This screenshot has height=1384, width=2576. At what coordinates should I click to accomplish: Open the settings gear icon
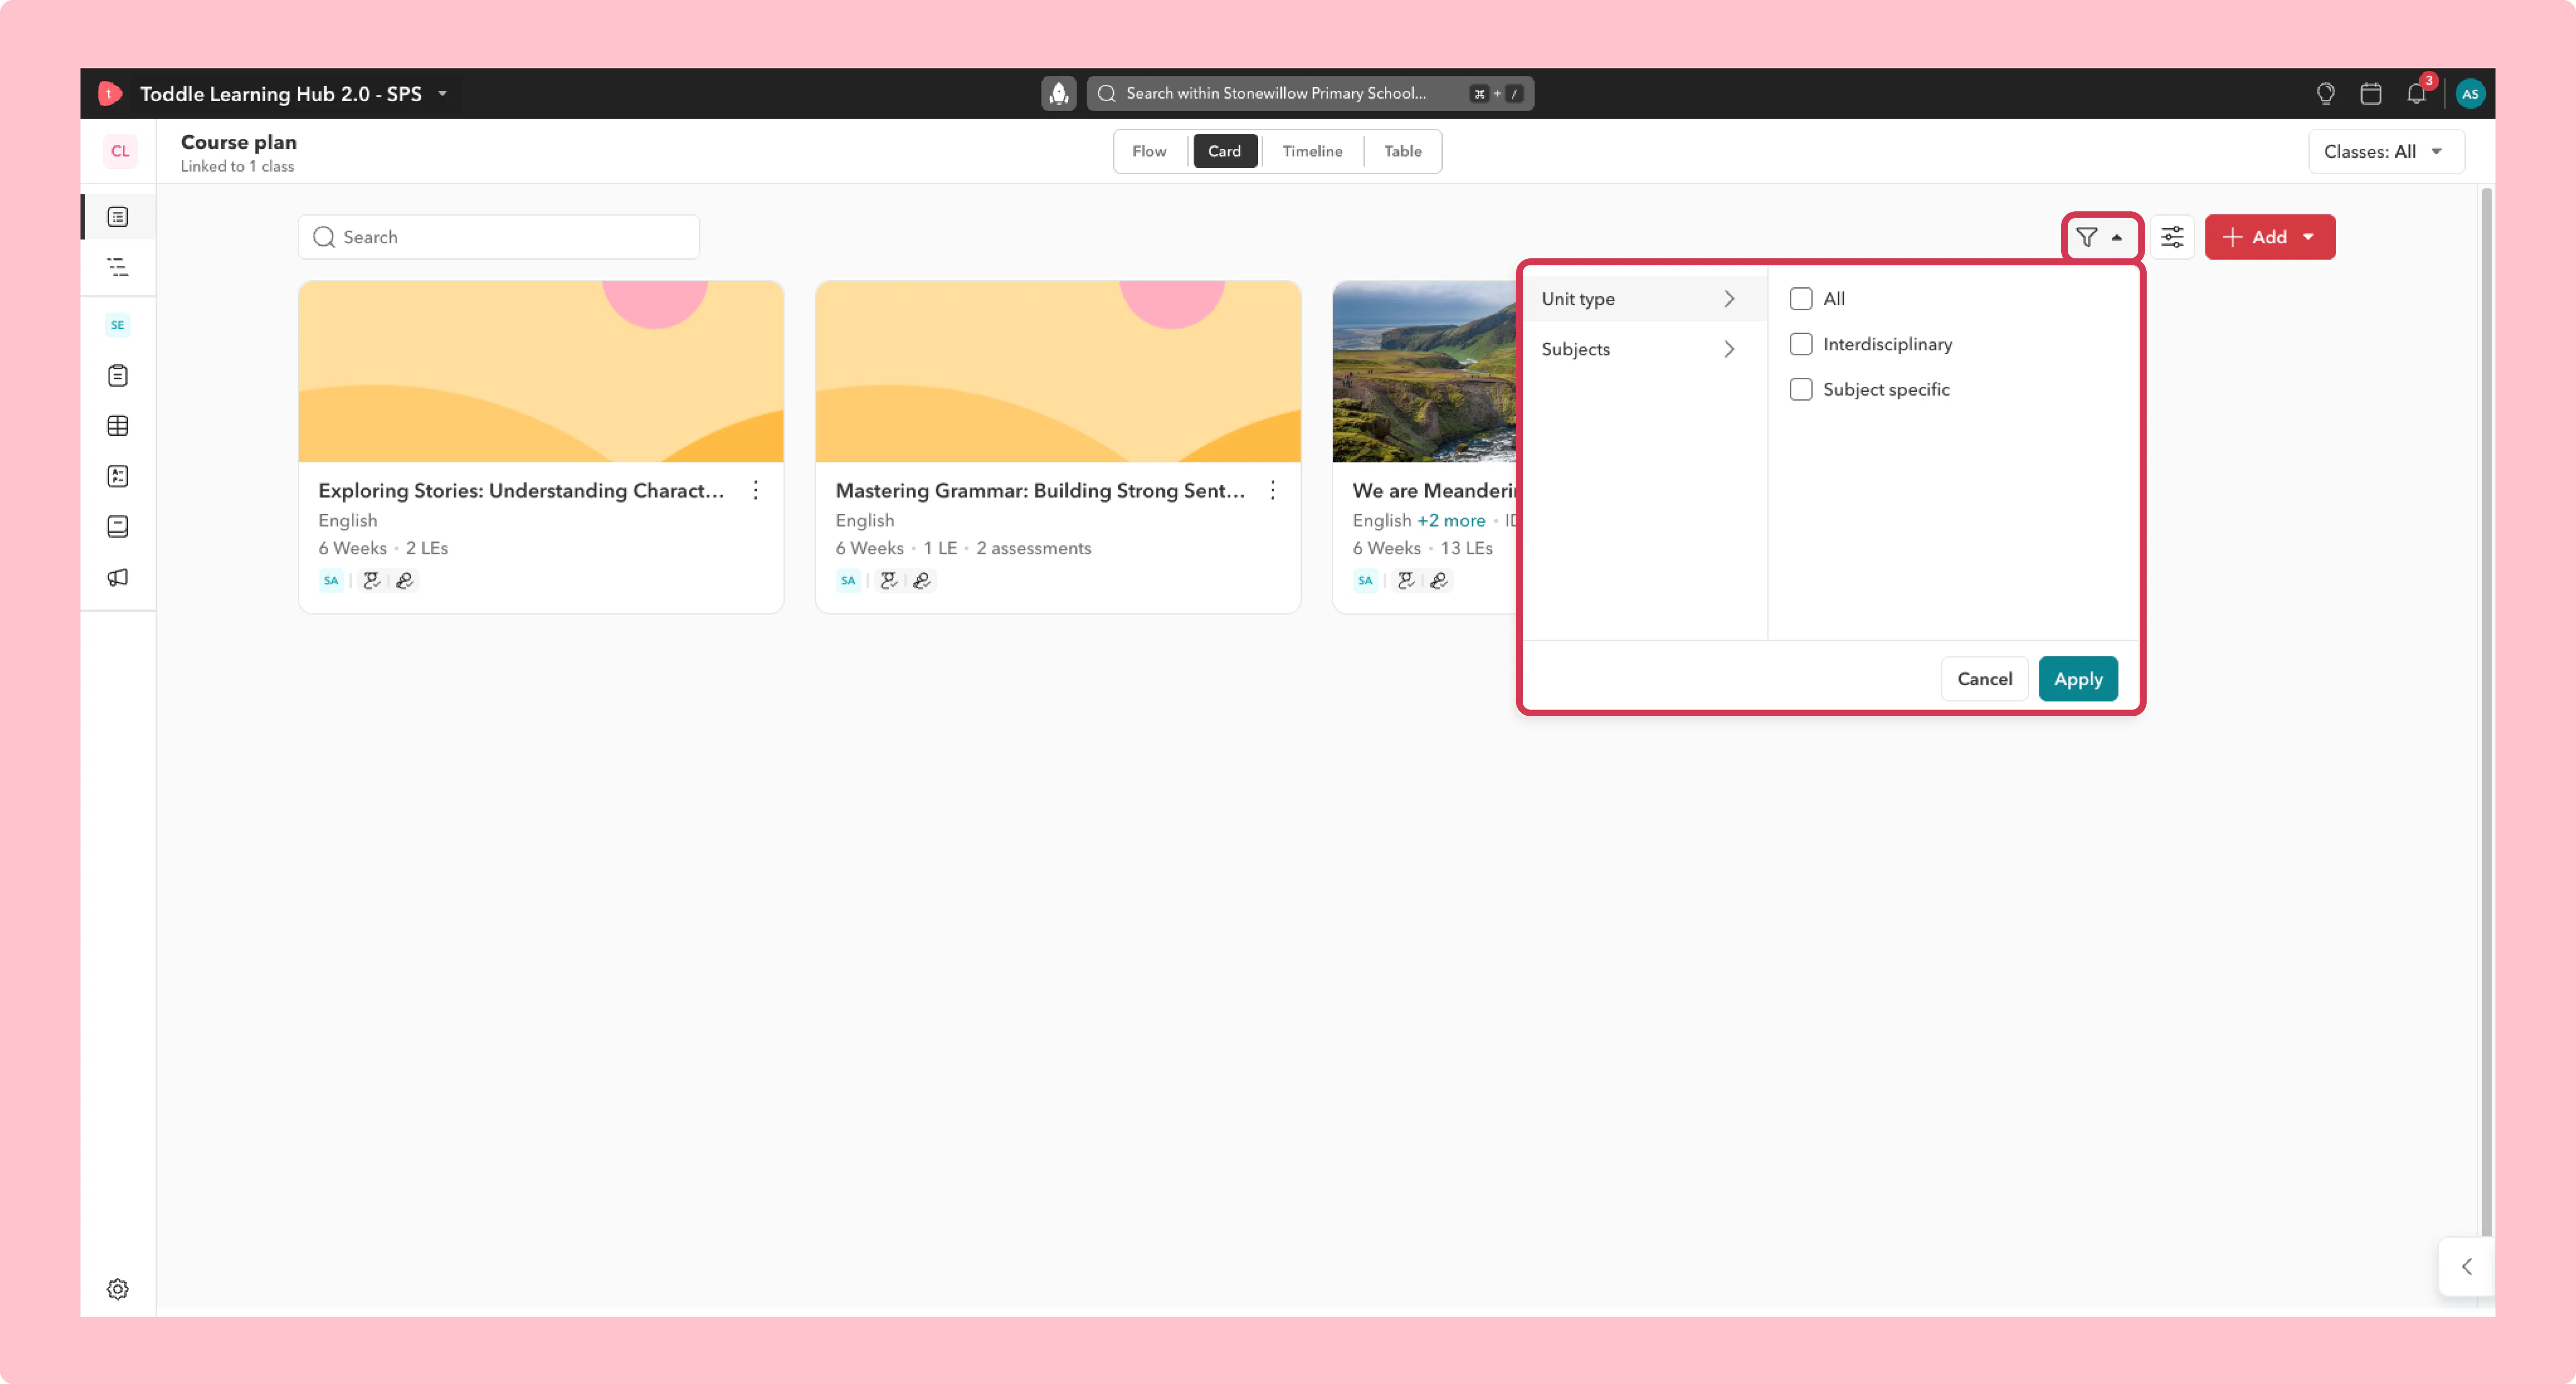pos(118,1289)
